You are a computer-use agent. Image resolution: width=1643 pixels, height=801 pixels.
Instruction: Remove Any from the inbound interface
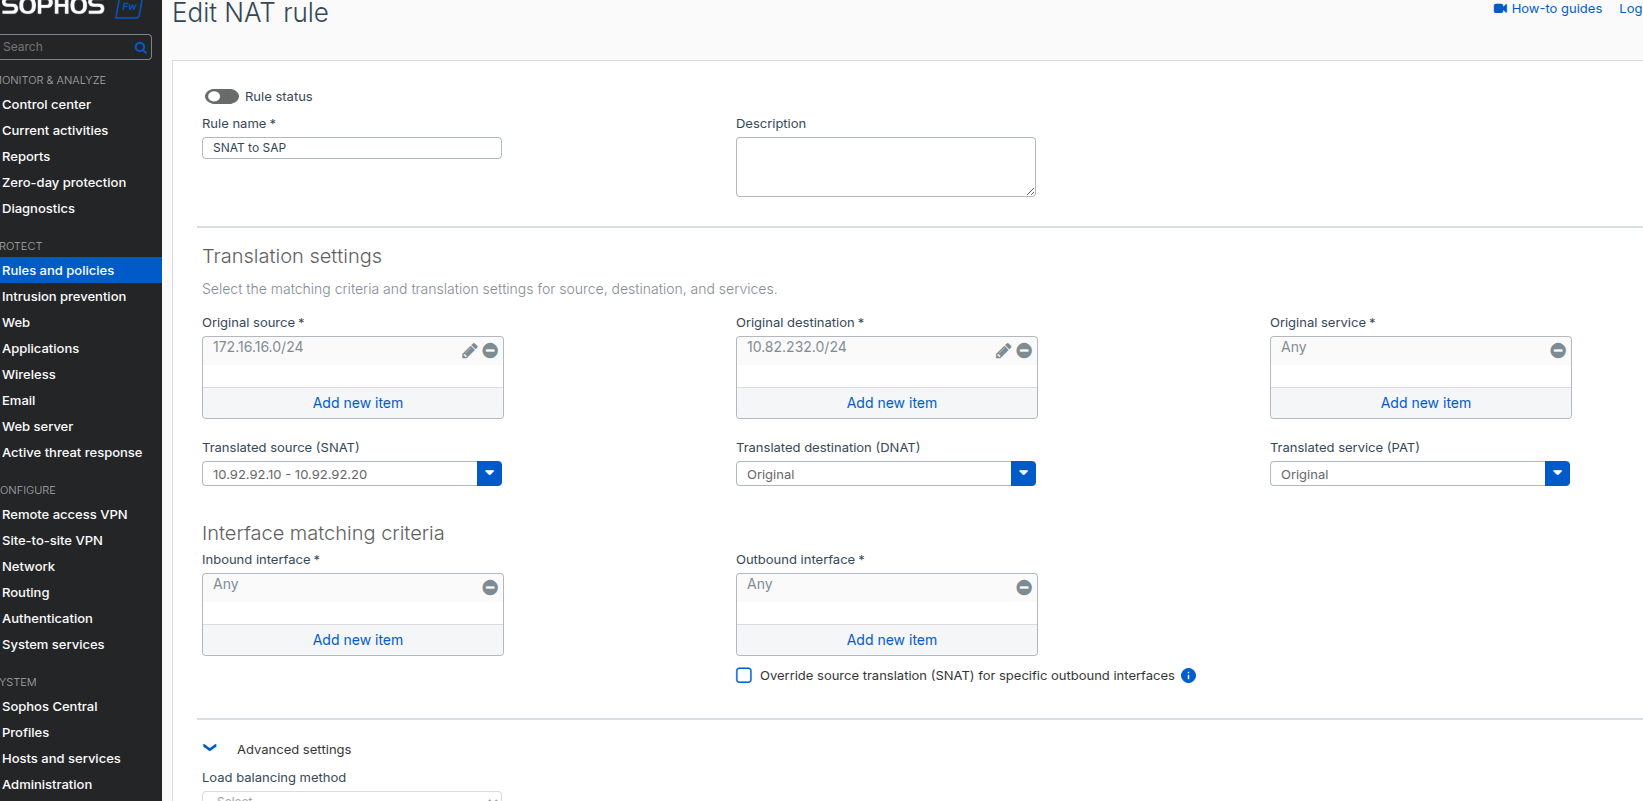click(490, 588)
